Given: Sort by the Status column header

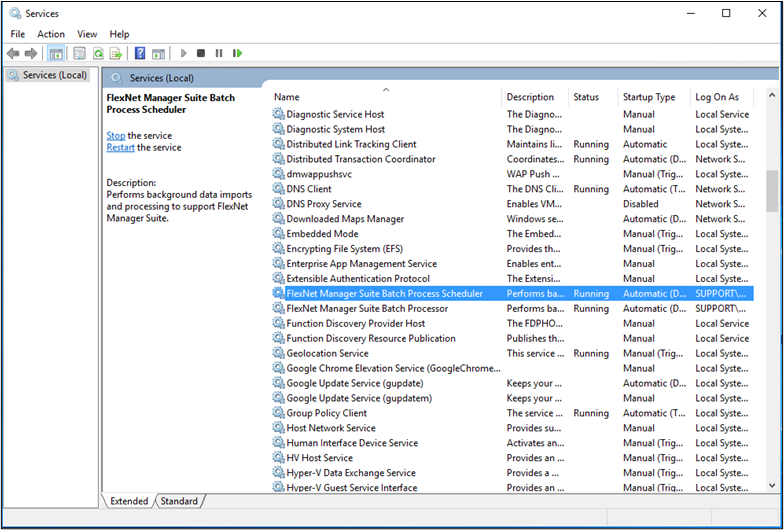Looking at the screenshot, I should click(x=594, y=97).
